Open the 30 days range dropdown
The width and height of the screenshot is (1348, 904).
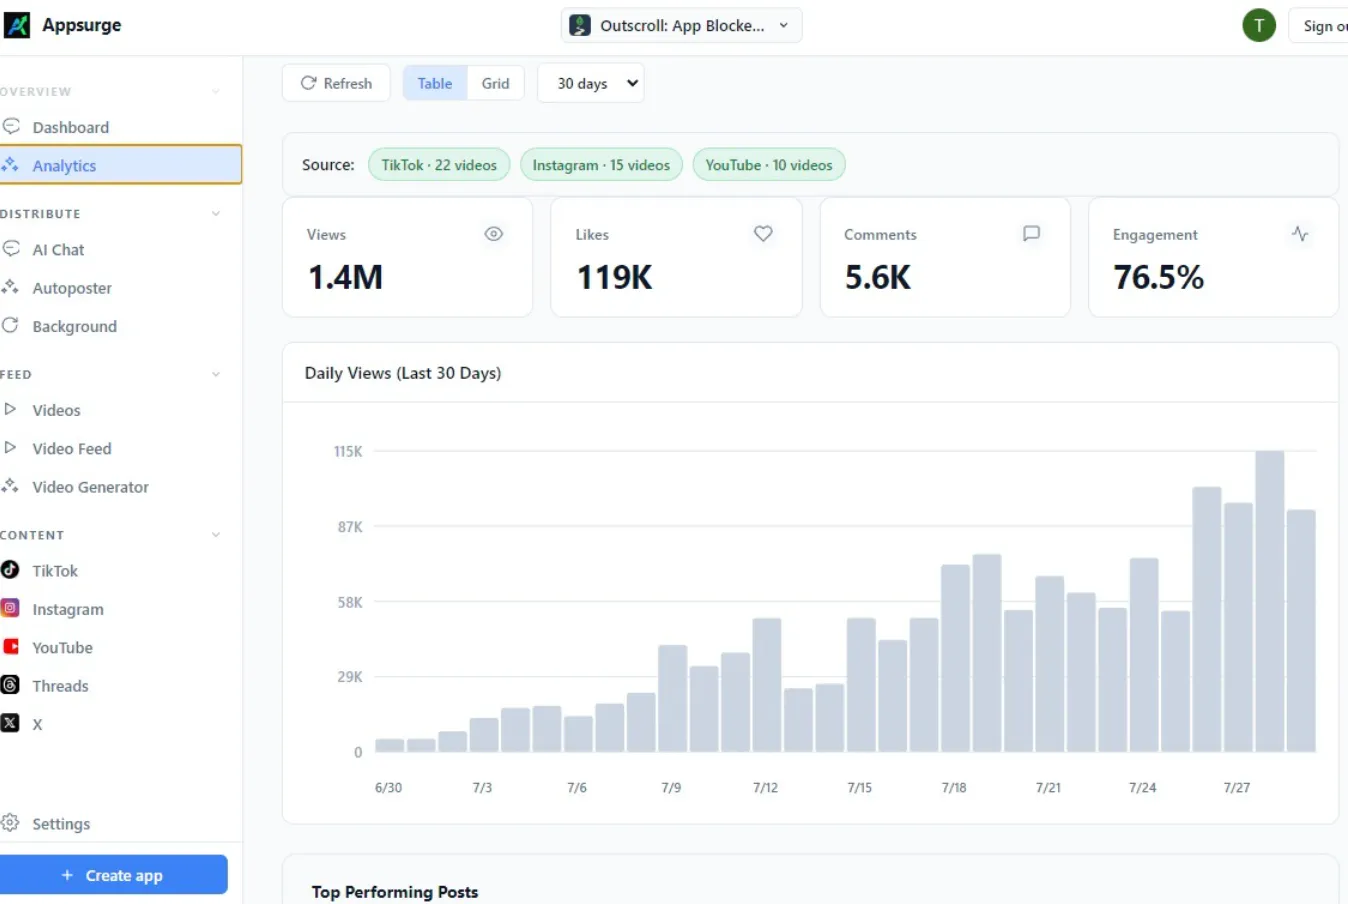(591, 83)
